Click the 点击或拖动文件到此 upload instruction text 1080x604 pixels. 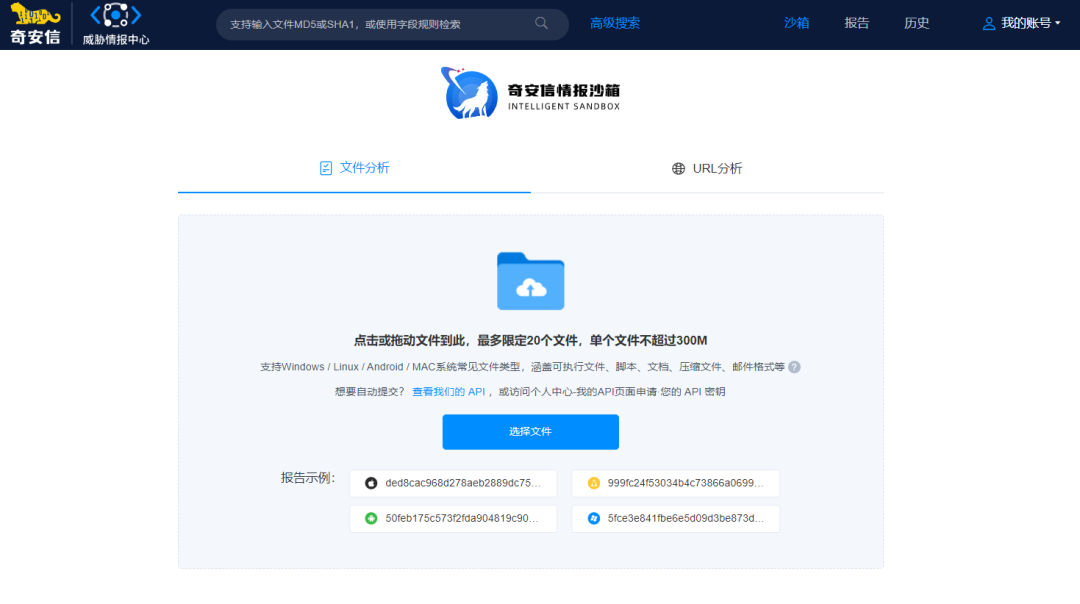(530, 340)
